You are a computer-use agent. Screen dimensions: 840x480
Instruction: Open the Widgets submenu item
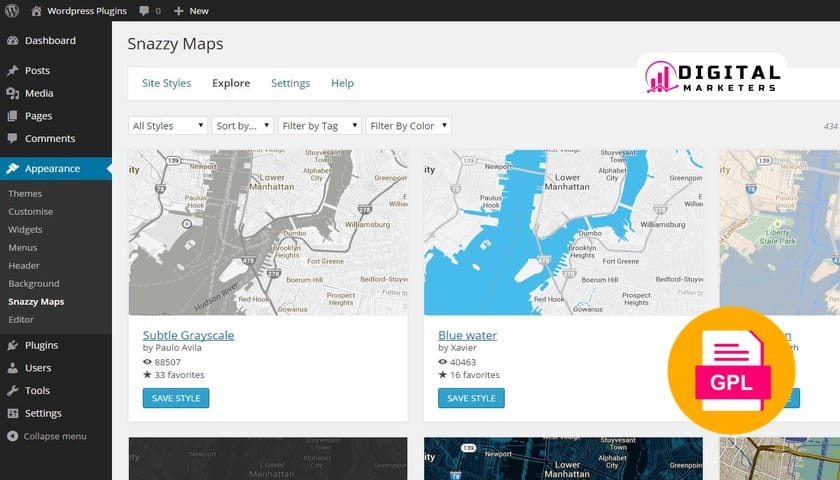(25, 230)
